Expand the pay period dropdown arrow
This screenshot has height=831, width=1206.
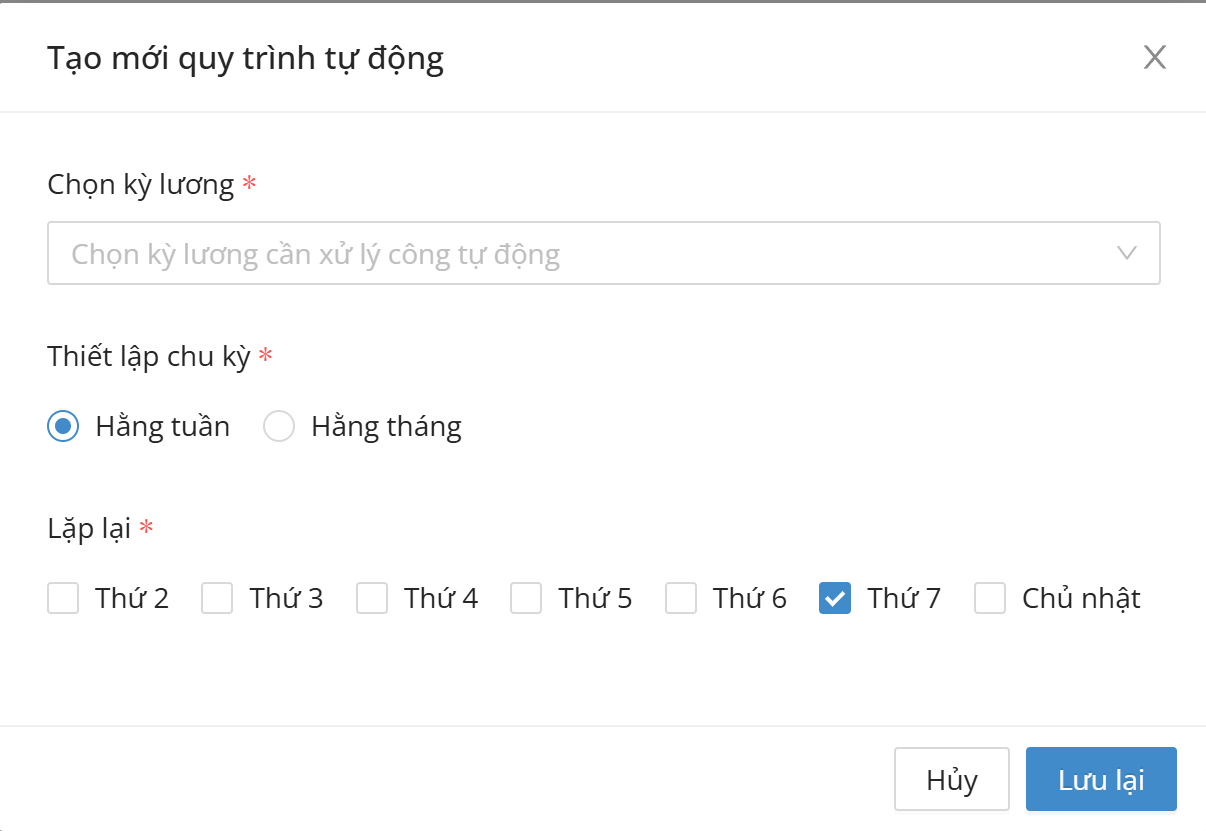[1127, 253]
